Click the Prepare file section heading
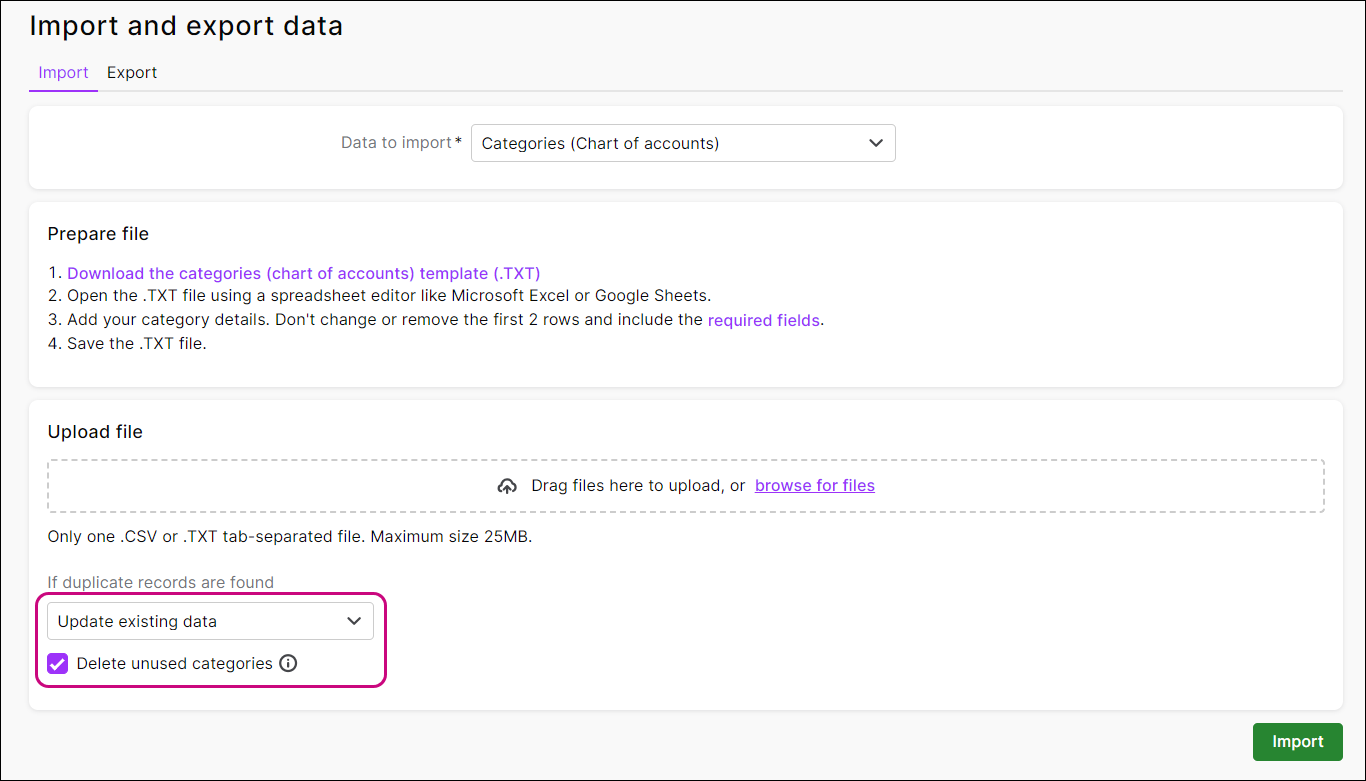Image resolution: width=1366 pixels, height=781 pixels. [x=98, y=233]
